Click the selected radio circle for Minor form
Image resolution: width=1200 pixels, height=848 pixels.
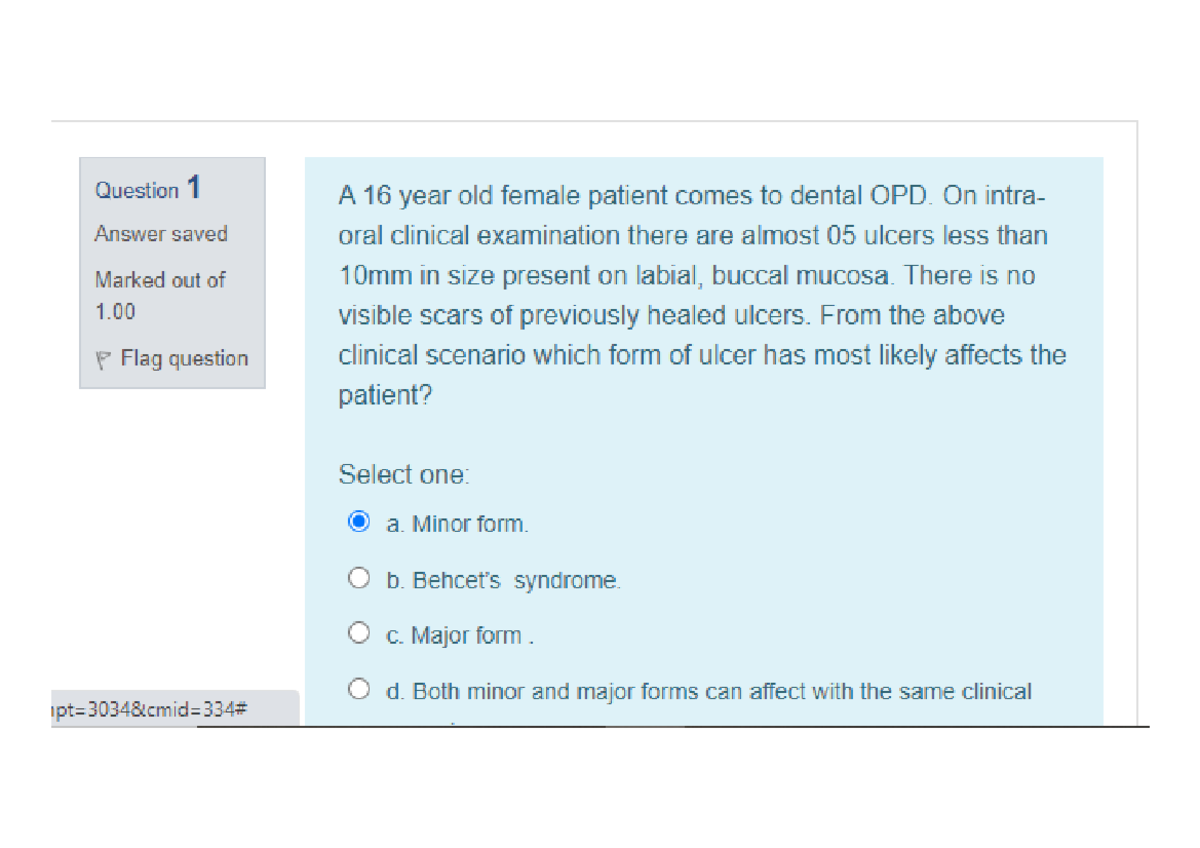[x=358, y=521]
